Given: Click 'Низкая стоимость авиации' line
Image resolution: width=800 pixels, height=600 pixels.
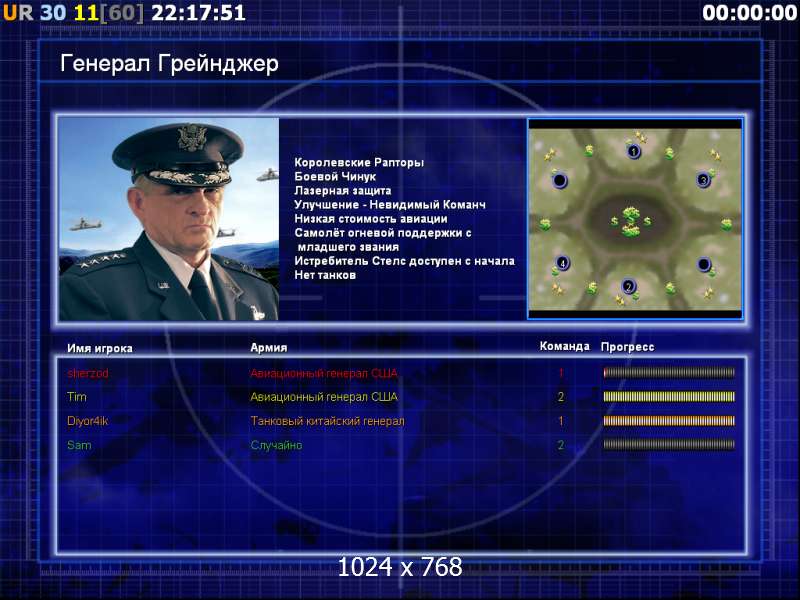Looking at the screenshot, I should click(370, 219).
